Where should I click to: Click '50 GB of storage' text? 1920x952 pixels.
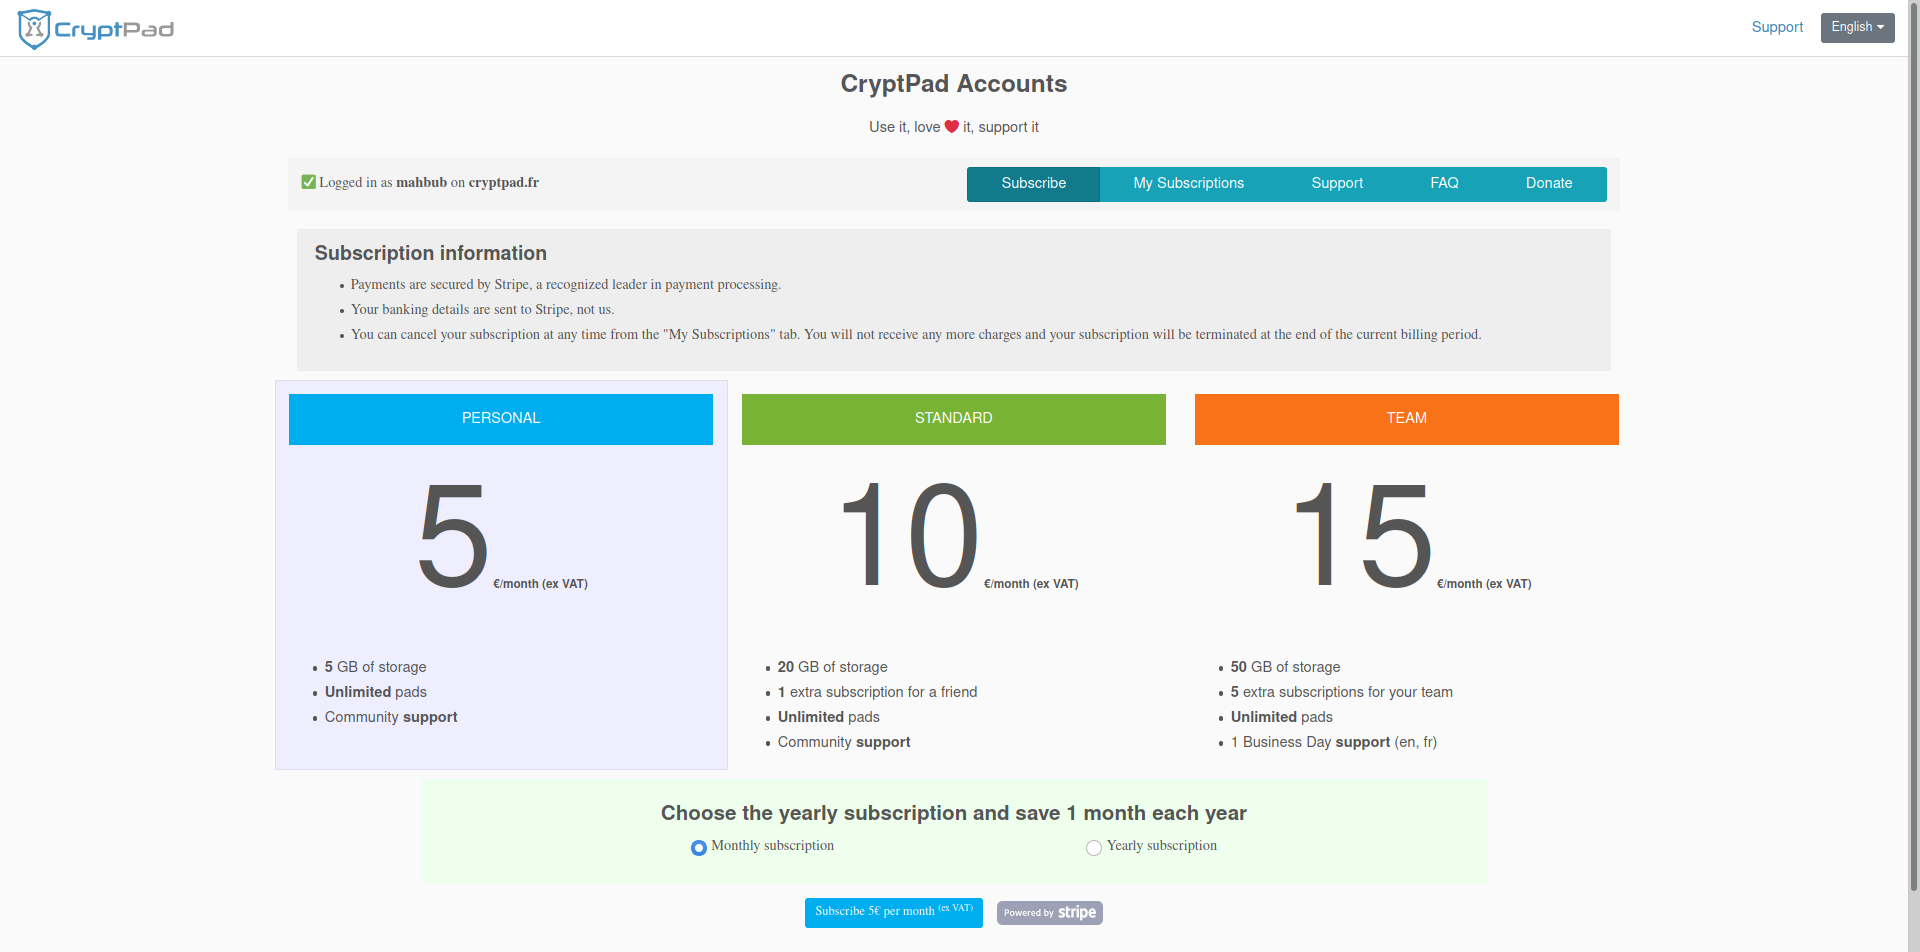(x=1285, y=667)
